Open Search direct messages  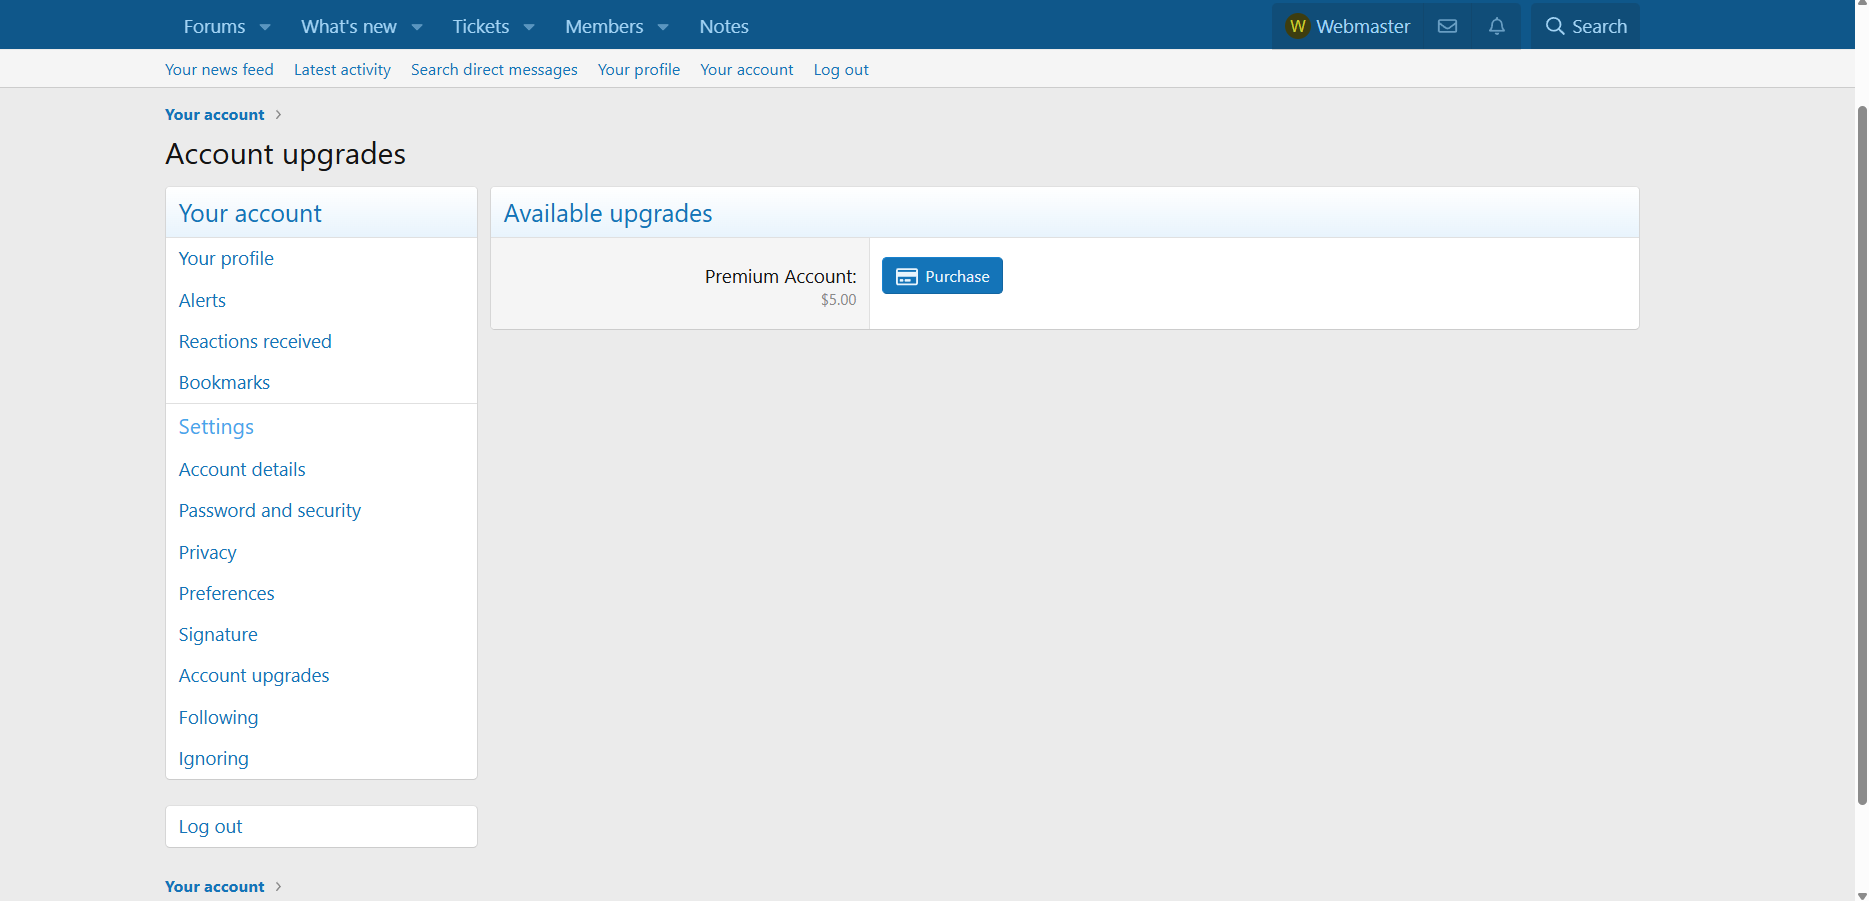click(493, 69)
